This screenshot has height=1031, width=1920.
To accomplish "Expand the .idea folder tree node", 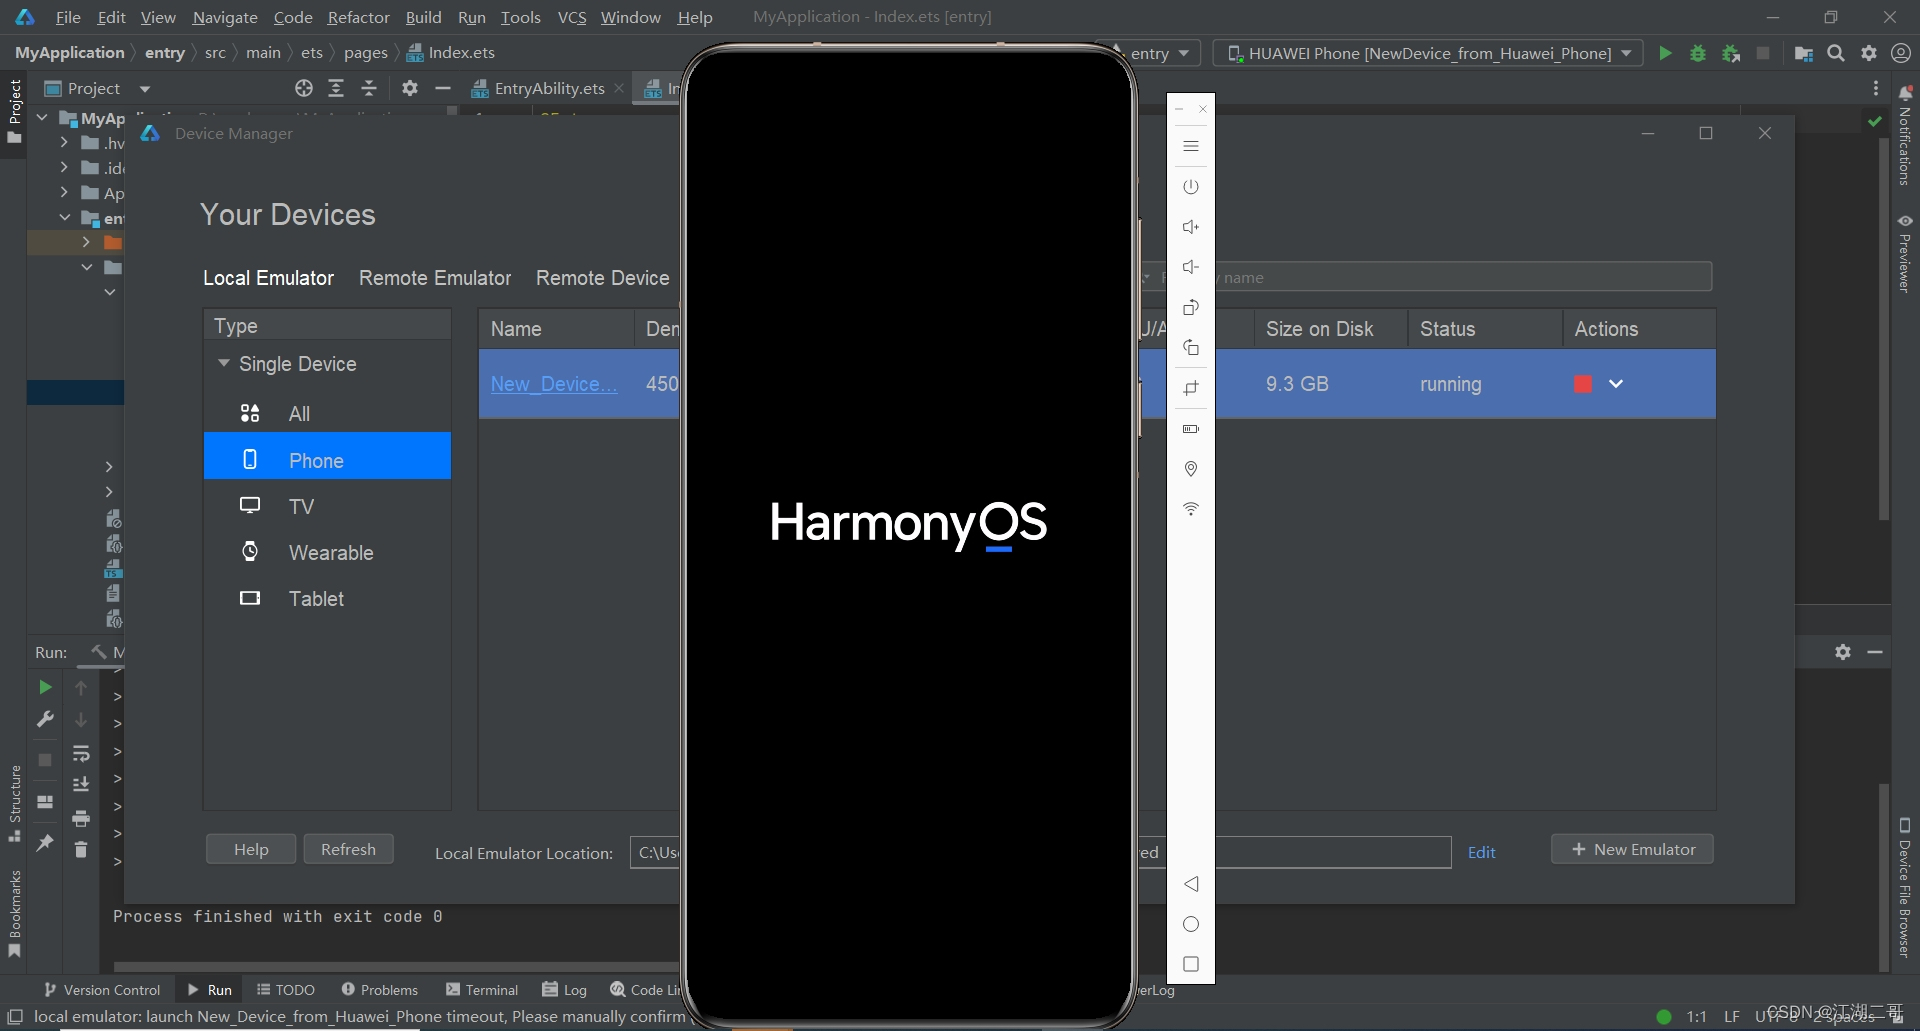I will (64, 167).
